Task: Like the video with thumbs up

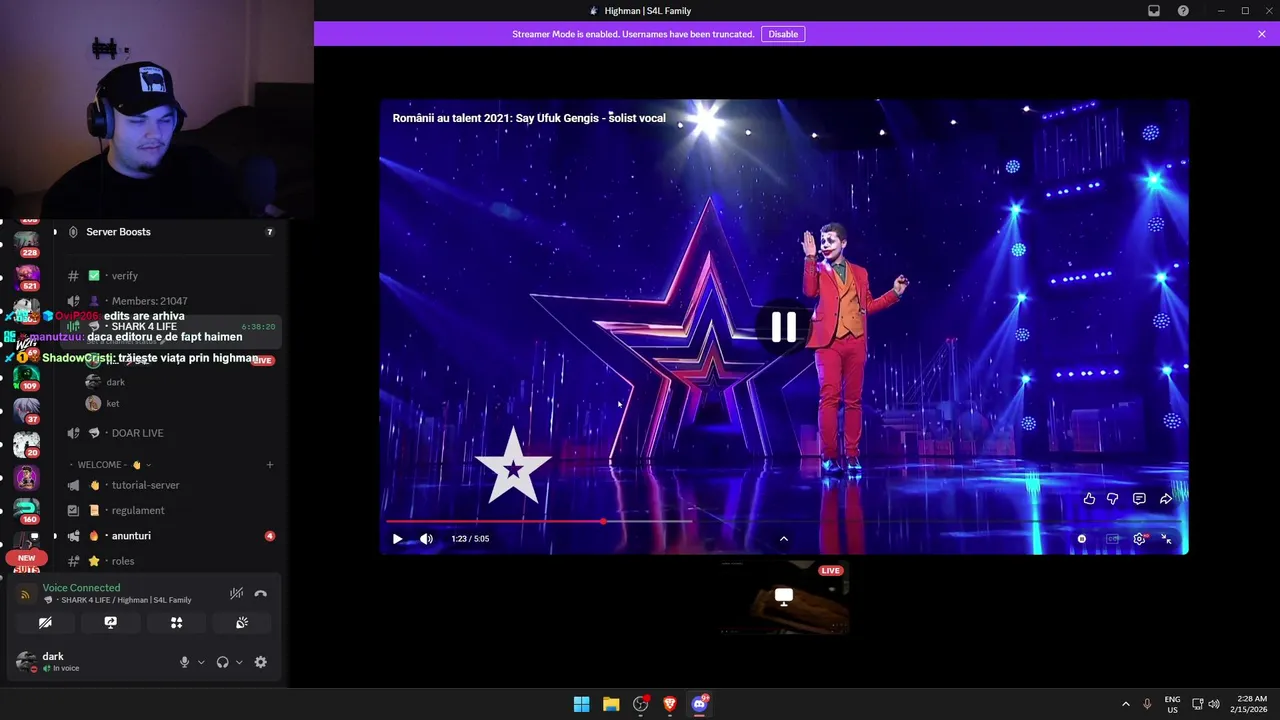Action: [1089, 499]
